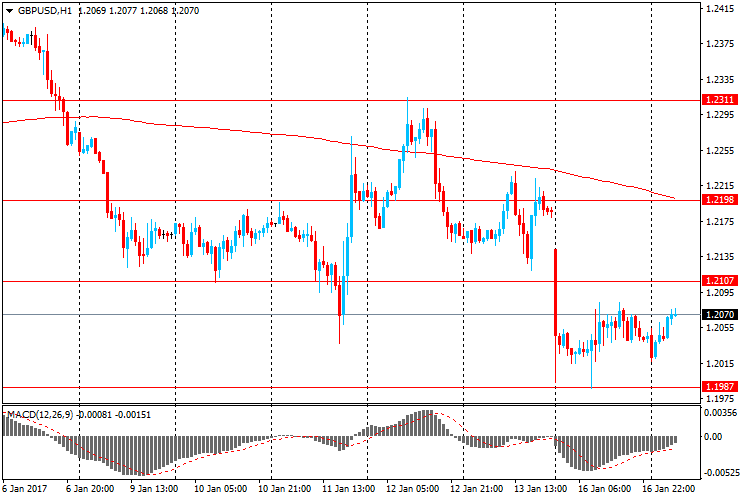Viewport: 740px width, 500px height.
Task: Click the MACD(12,26,9) indicator label
Action: click(x=40, y=415)
